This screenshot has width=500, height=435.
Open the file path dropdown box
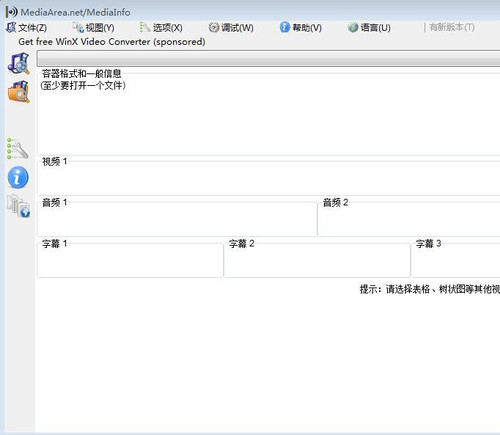[x=268, y=59]
